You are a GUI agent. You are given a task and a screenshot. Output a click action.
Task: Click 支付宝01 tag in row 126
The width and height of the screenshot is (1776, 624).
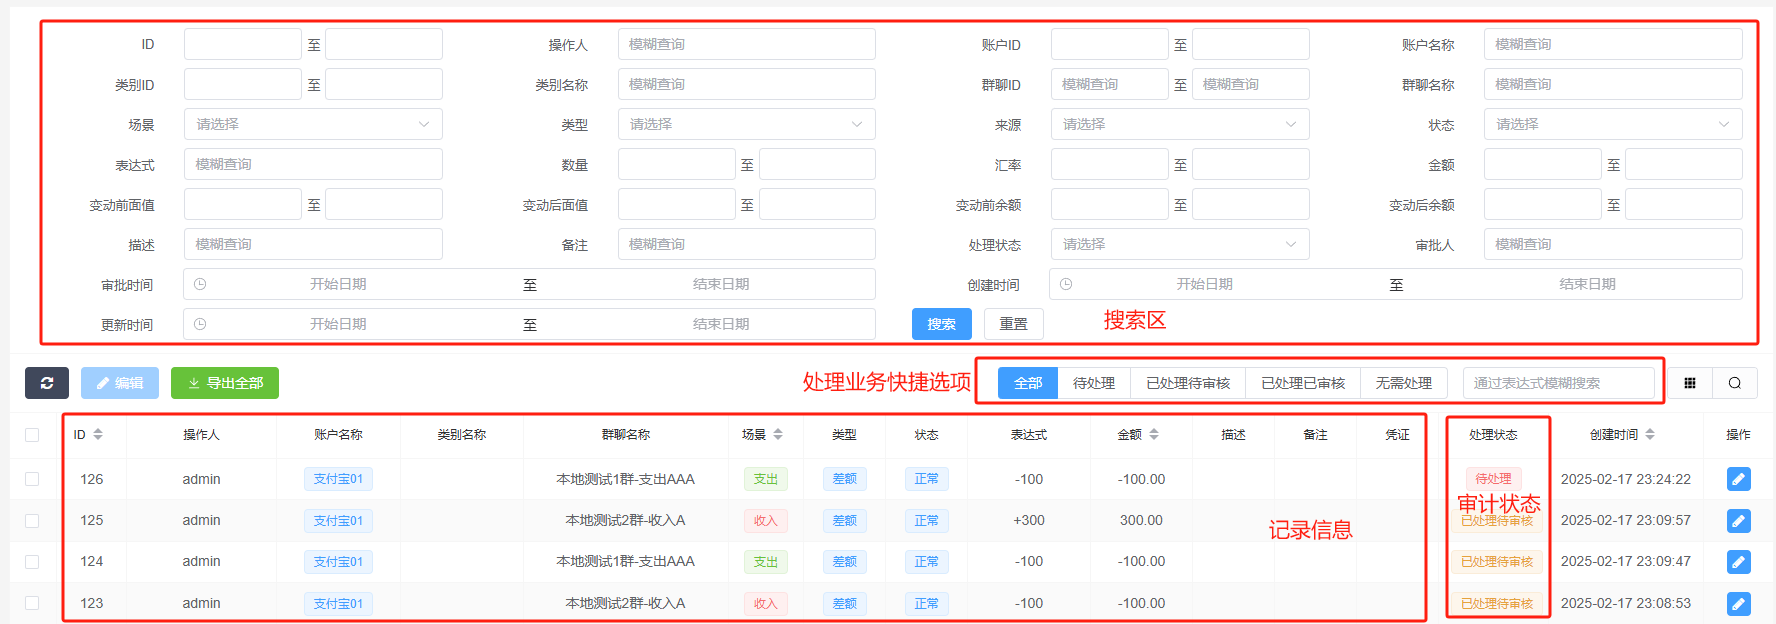point(338,479)
